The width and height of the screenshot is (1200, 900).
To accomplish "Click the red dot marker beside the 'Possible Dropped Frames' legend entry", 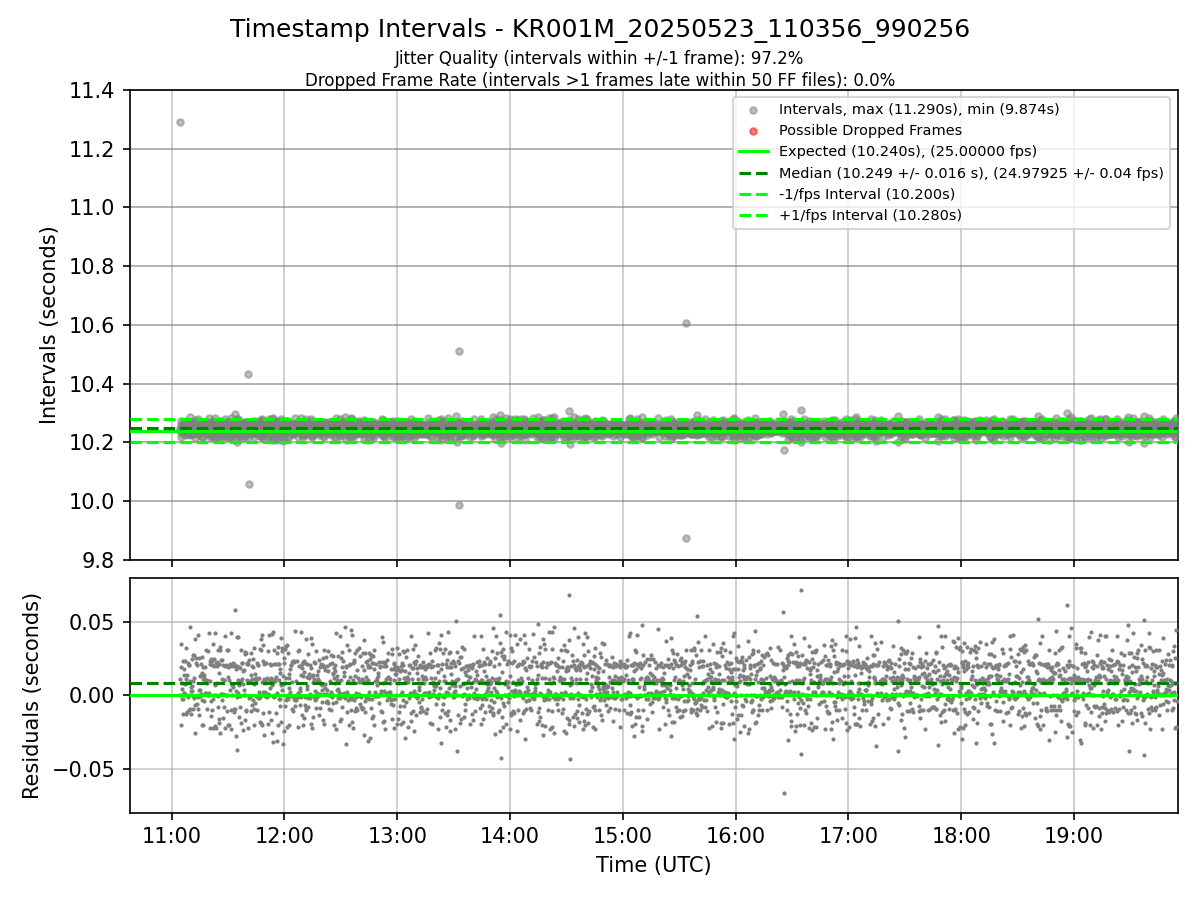I will coord(754,130).
